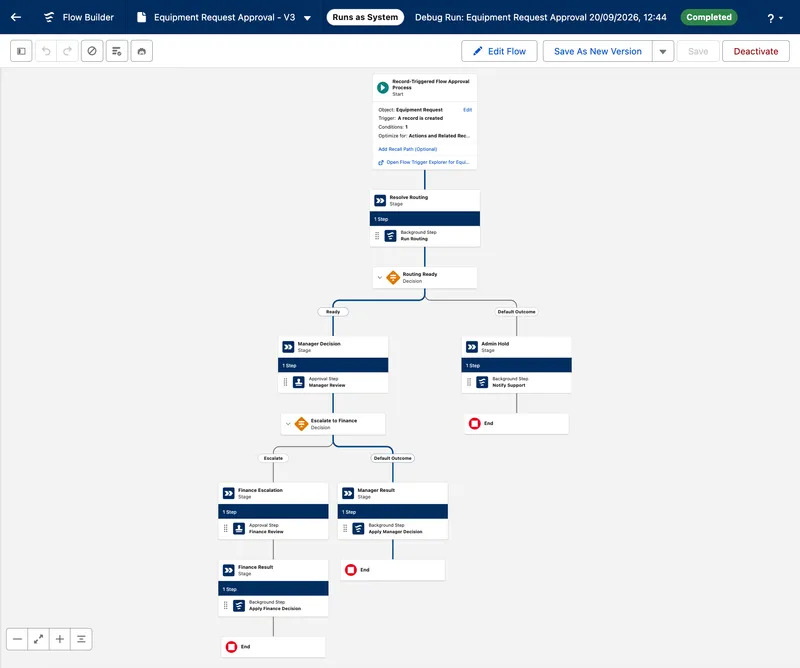The image size is (800, 668).
Task: Click the Manager Review approval step icon
Action: [299, 382]
